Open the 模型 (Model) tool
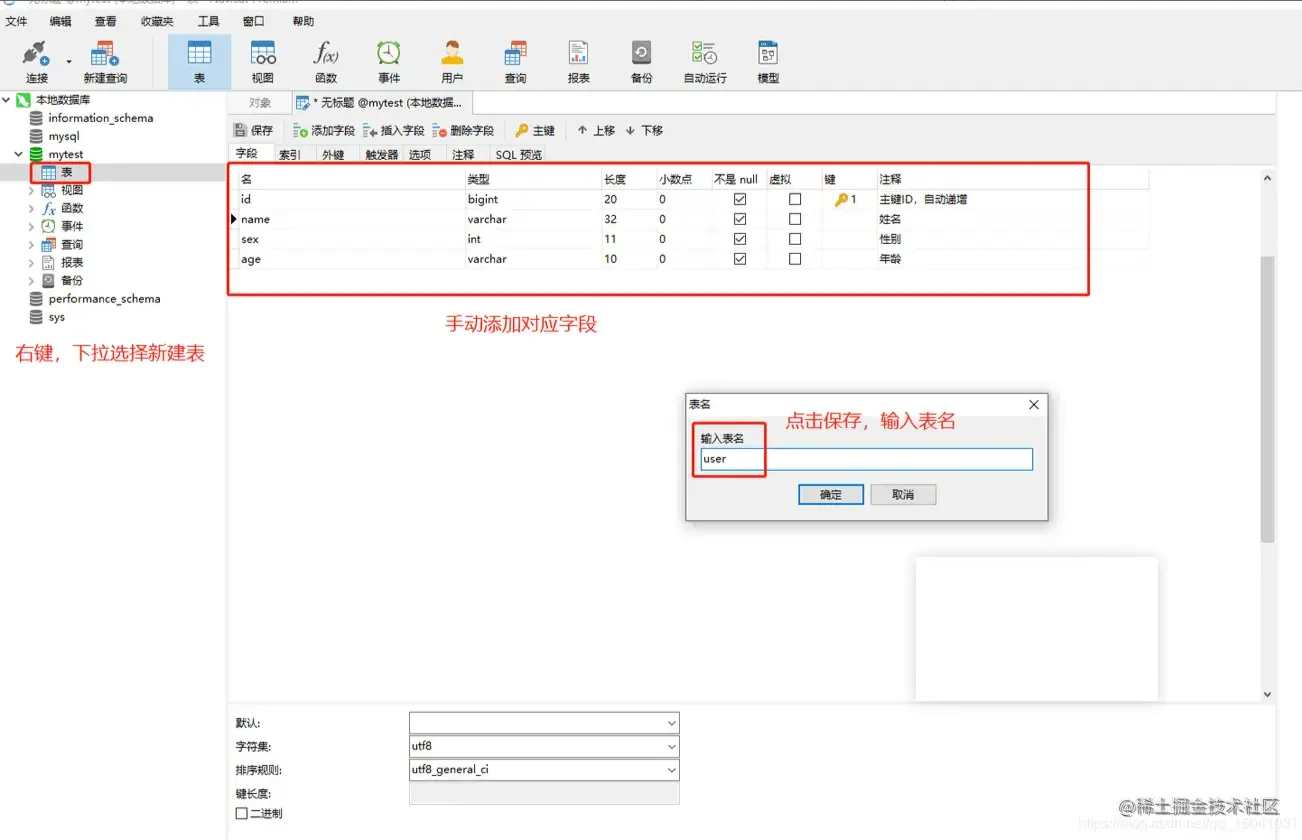This screenshot has width=1302, height=840. [x=767, y=60]
